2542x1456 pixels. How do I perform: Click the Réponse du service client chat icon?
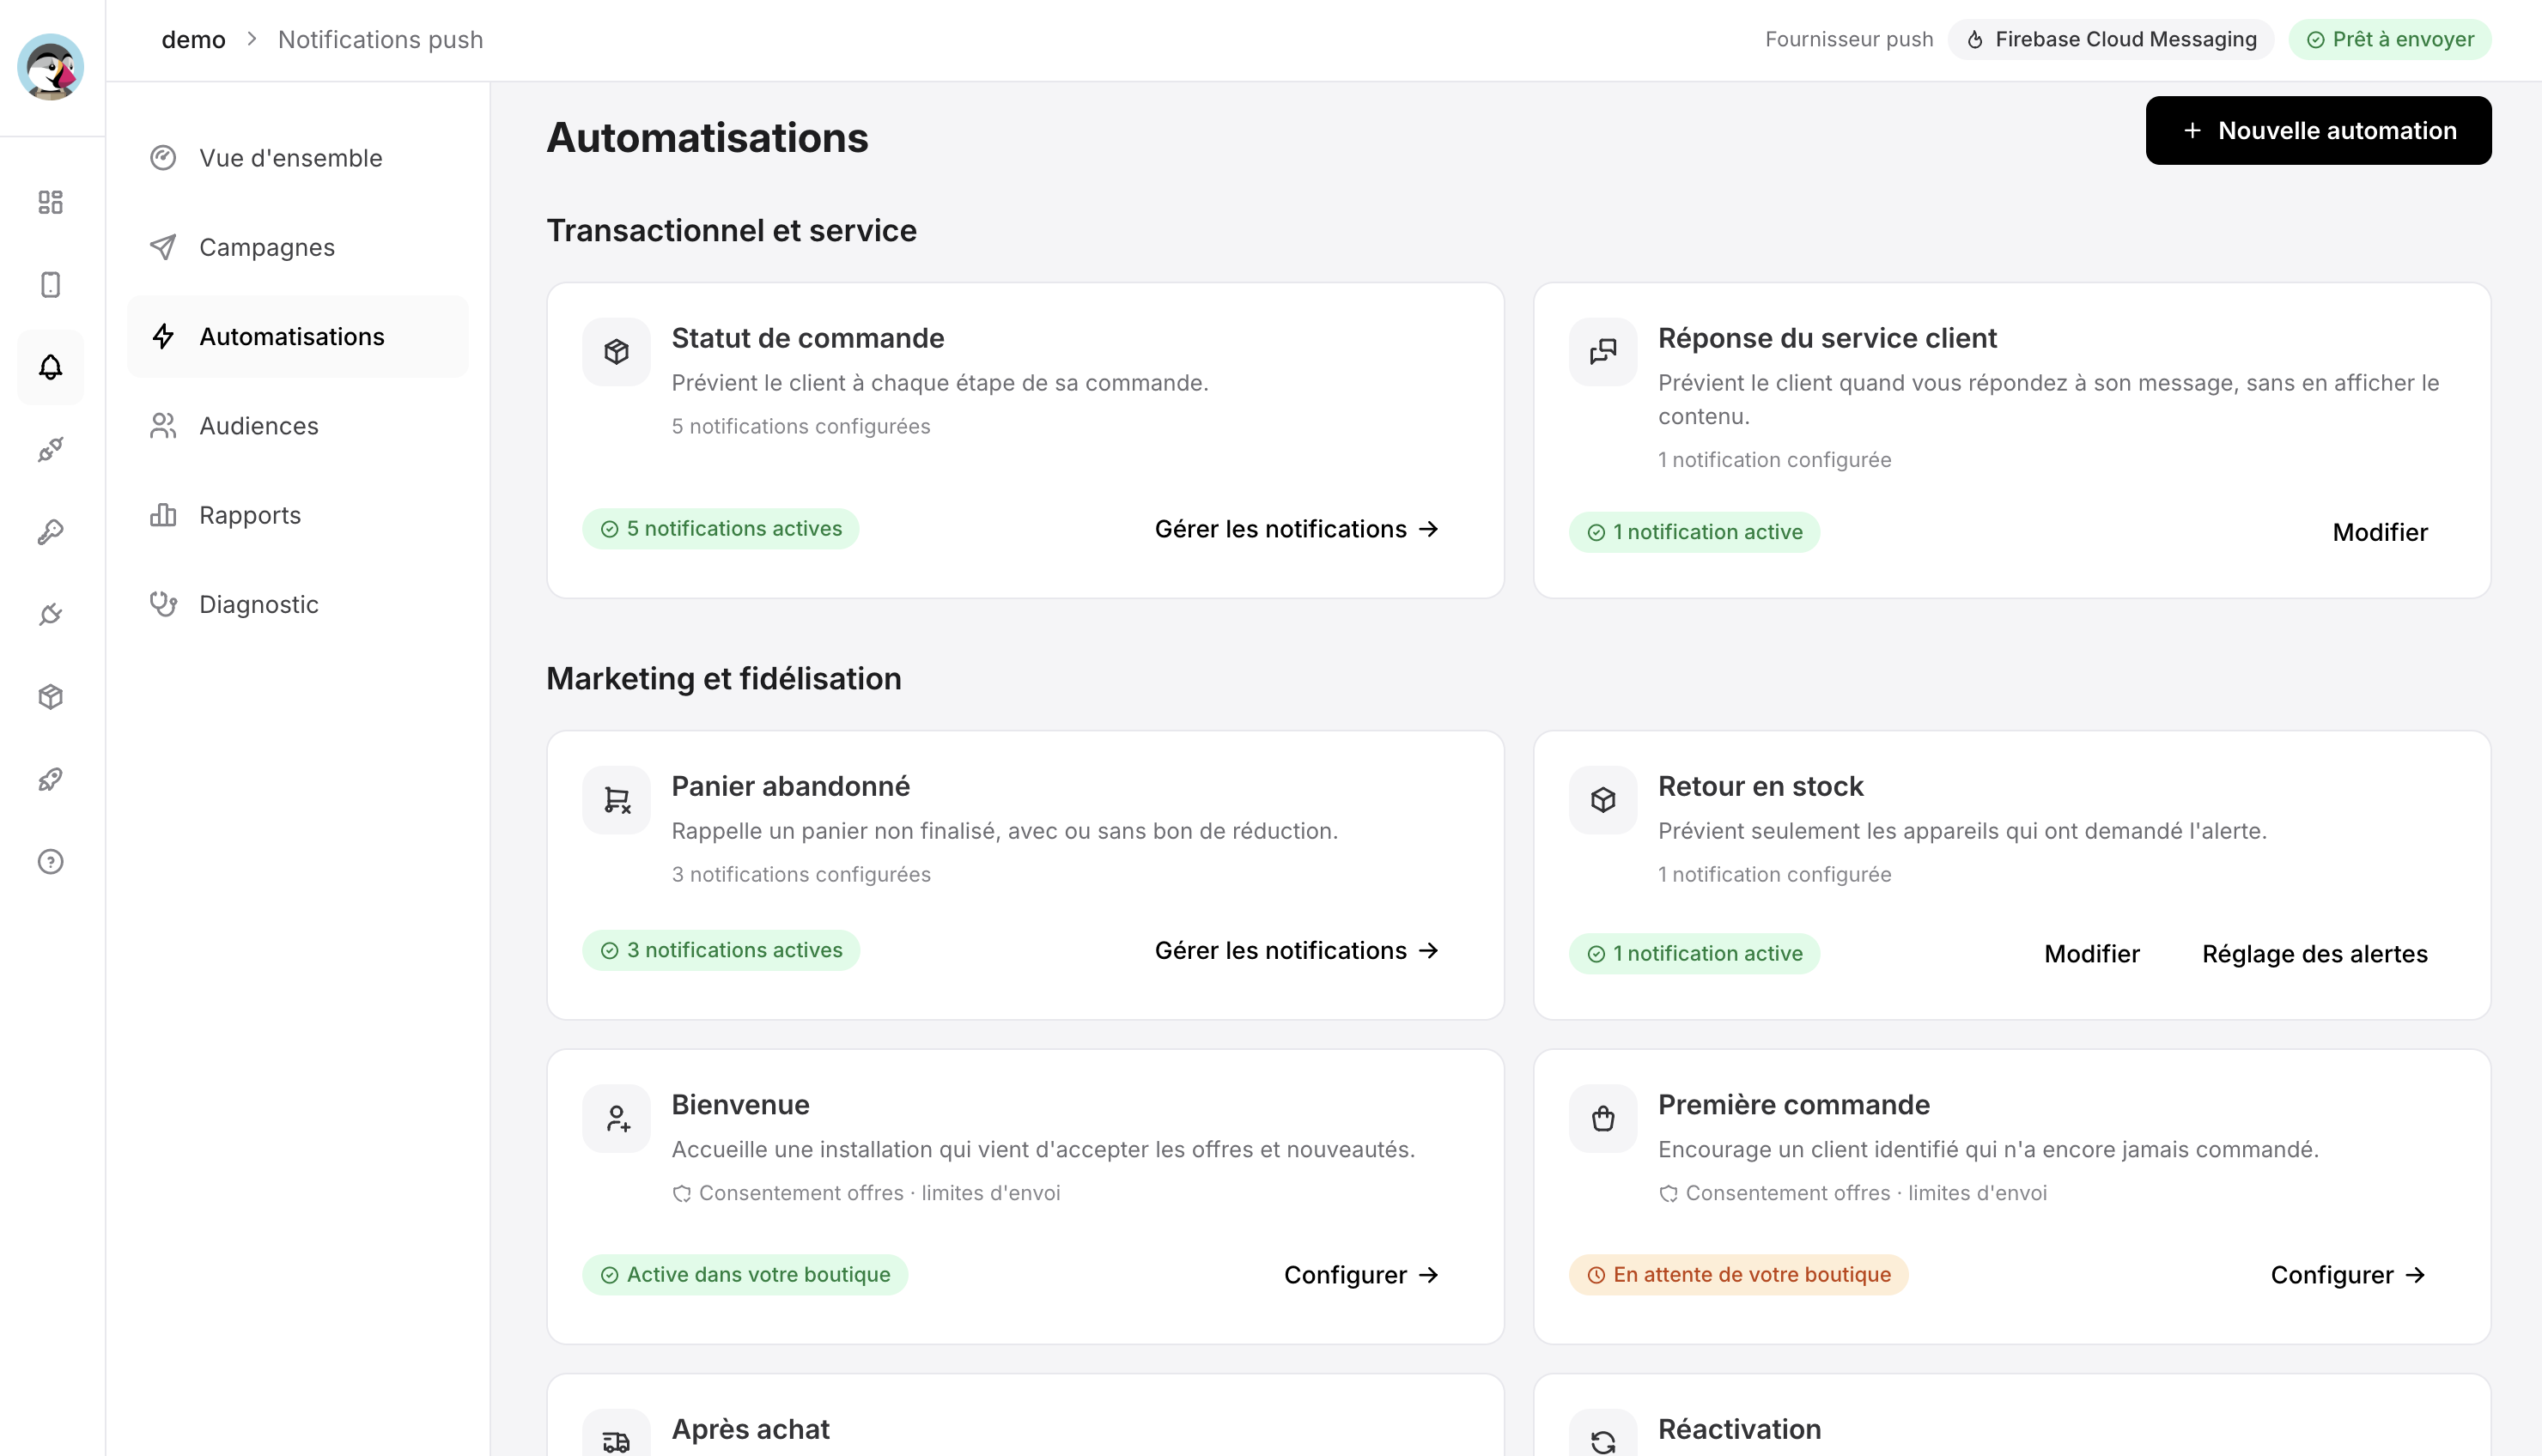tap(1603, 352)
